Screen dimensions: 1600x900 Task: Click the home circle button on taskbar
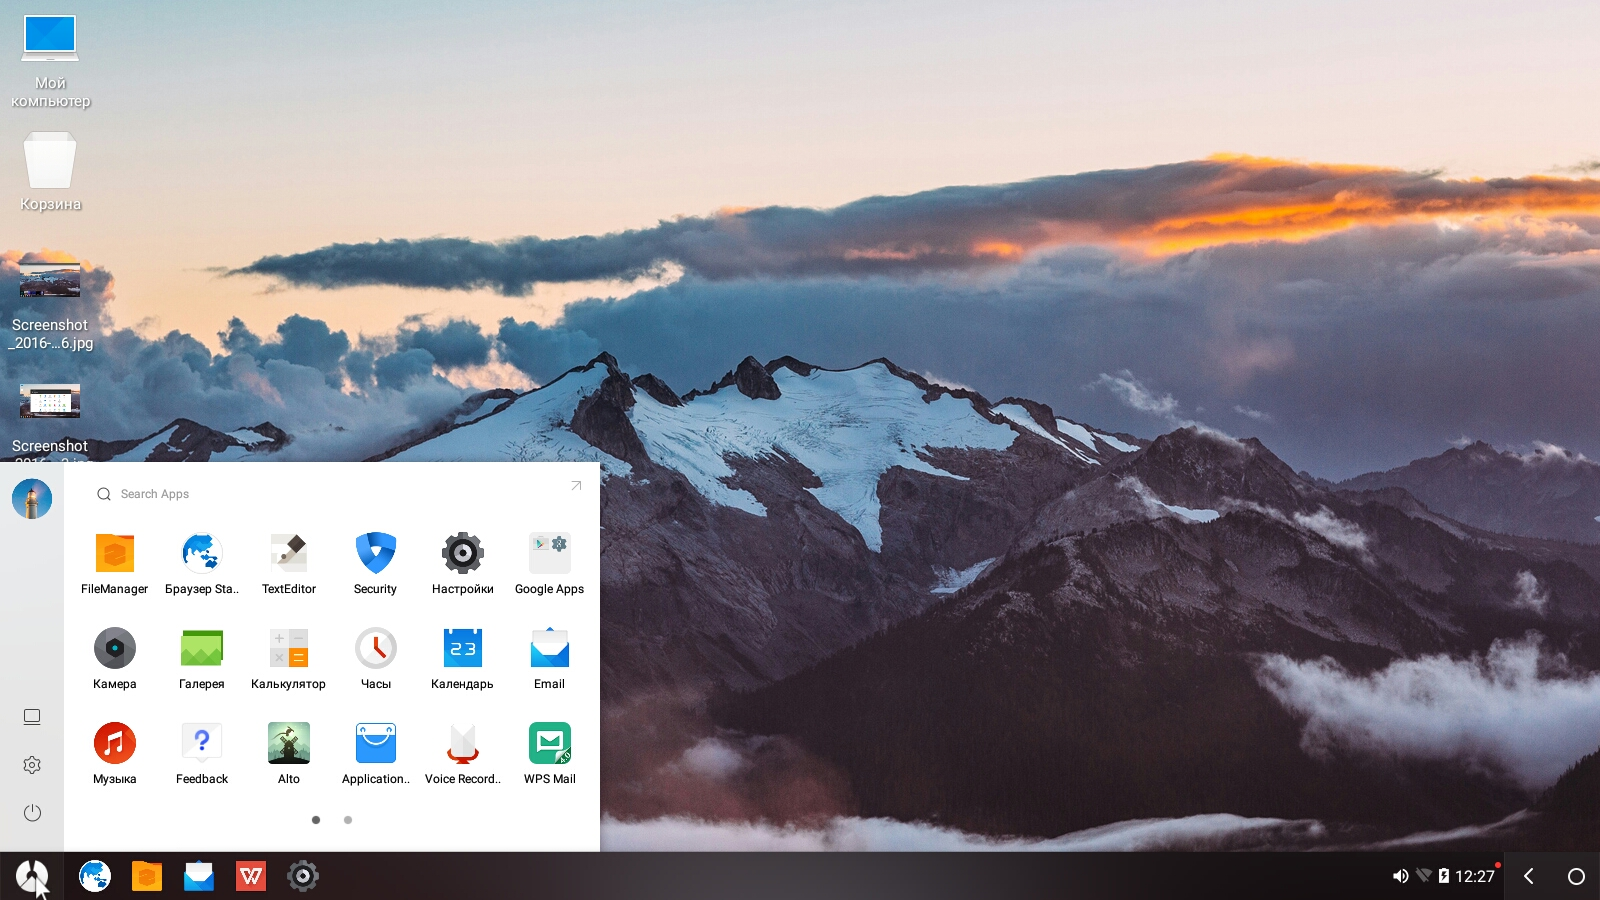pyautogui.click(x=1576, y=876)
